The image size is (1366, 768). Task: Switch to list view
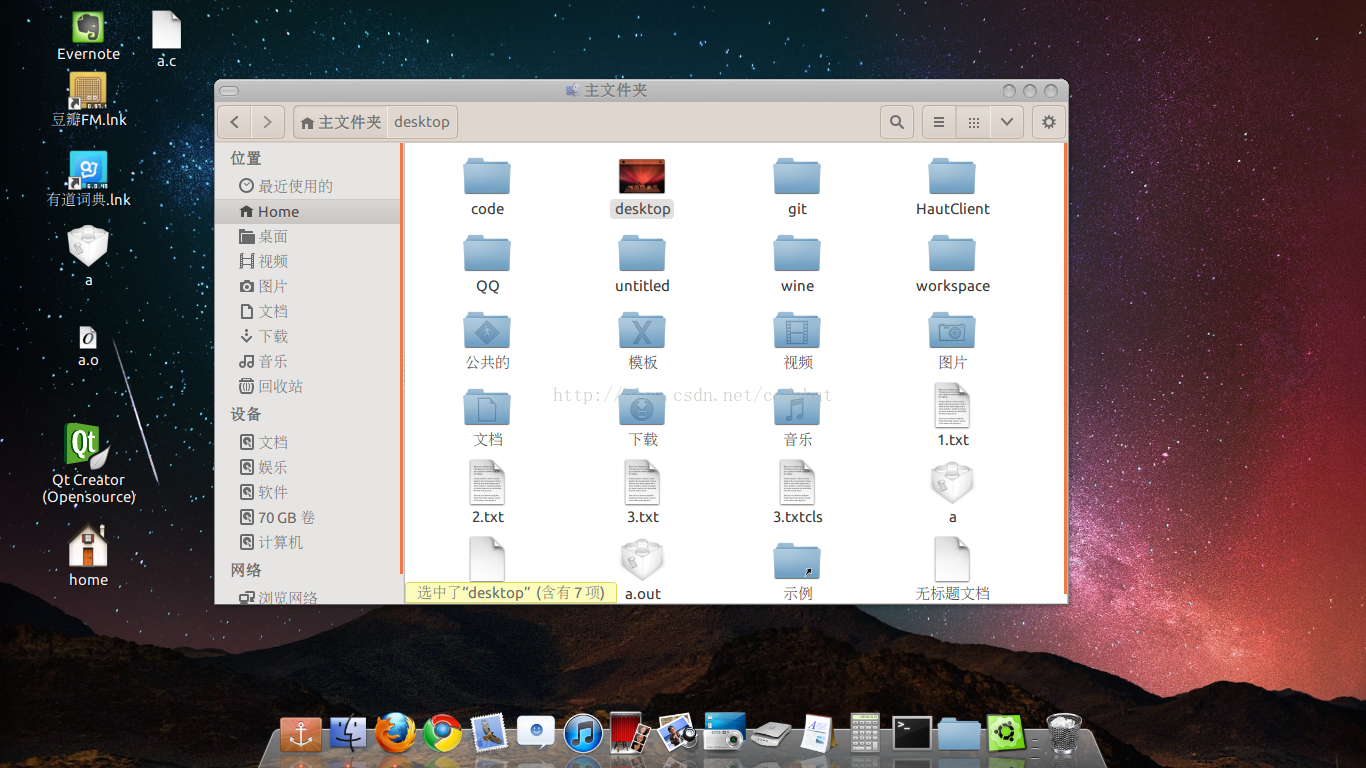pos(939,122)
